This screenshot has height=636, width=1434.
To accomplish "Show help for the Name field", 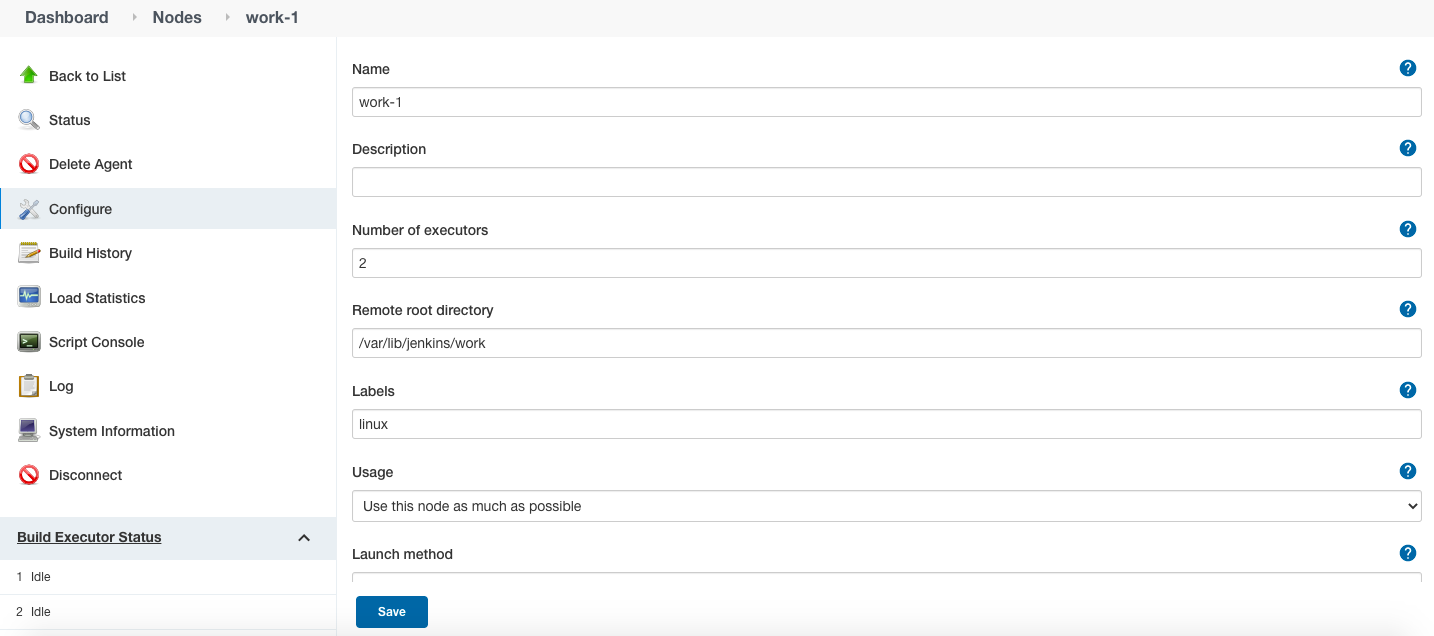I will click(1408, 68).
